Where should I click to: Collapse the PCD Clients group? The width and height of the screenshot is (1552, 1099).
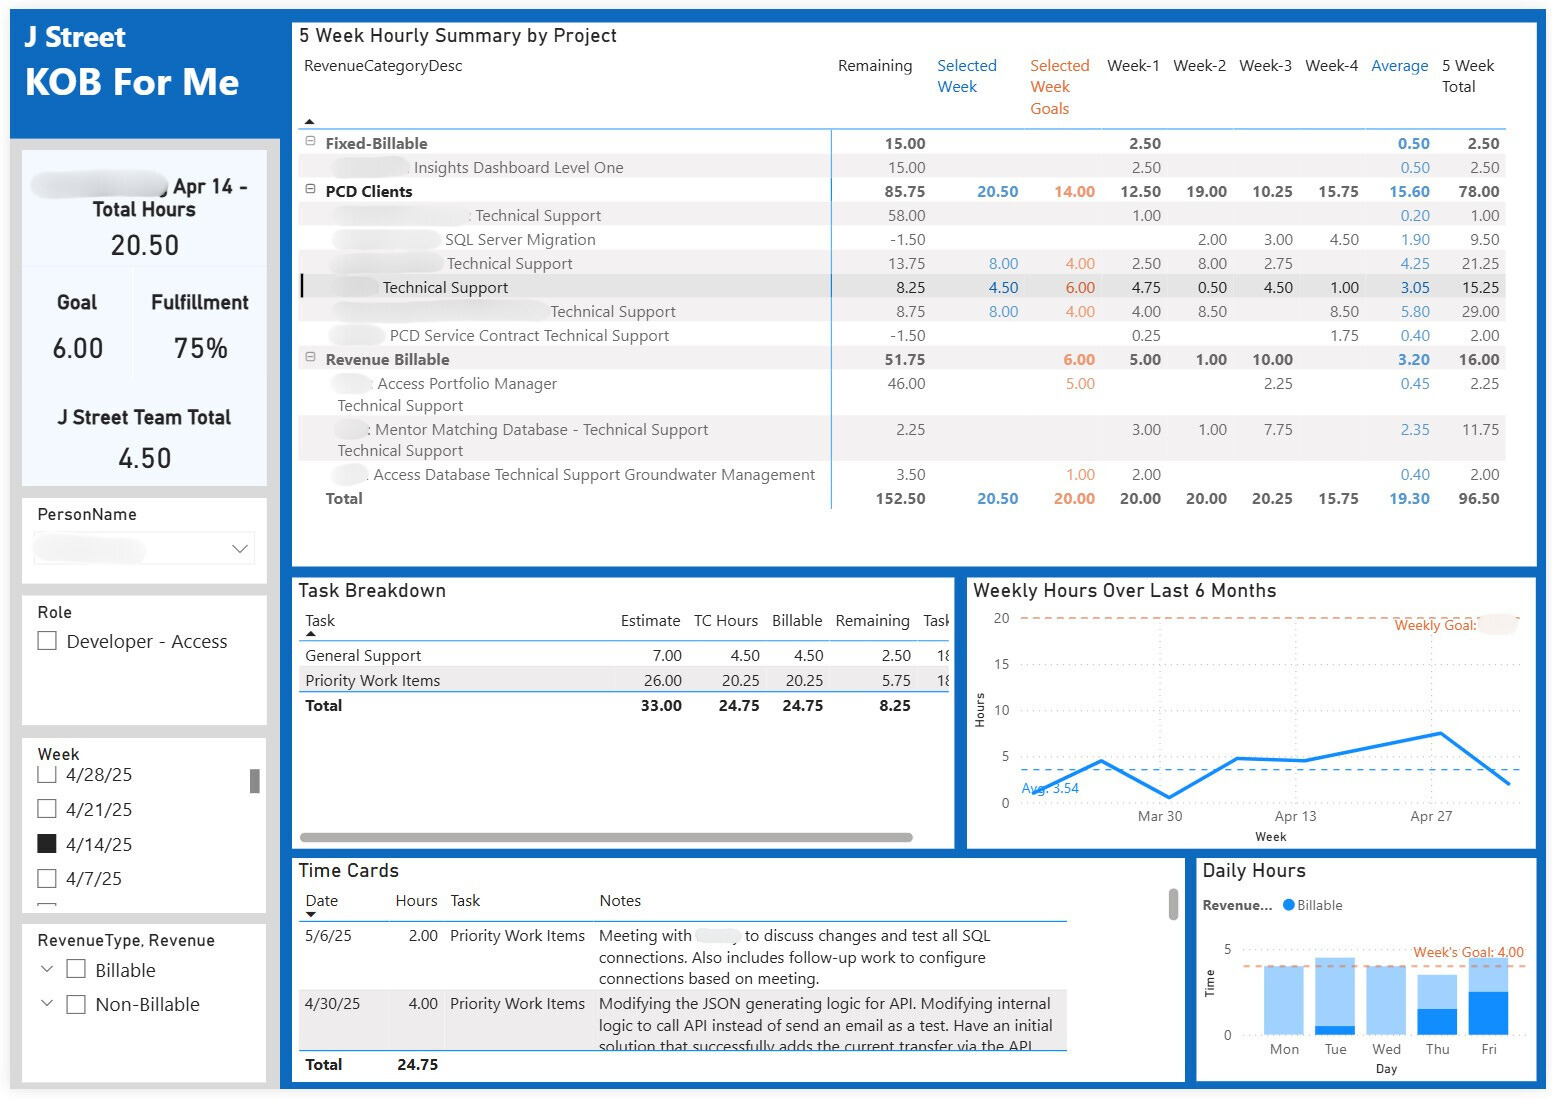pos(310,190)
